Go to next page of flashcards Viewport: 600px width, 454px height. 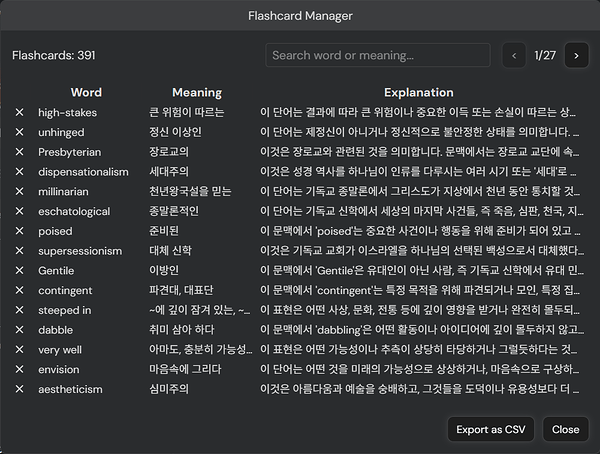(x=575, y=55)
